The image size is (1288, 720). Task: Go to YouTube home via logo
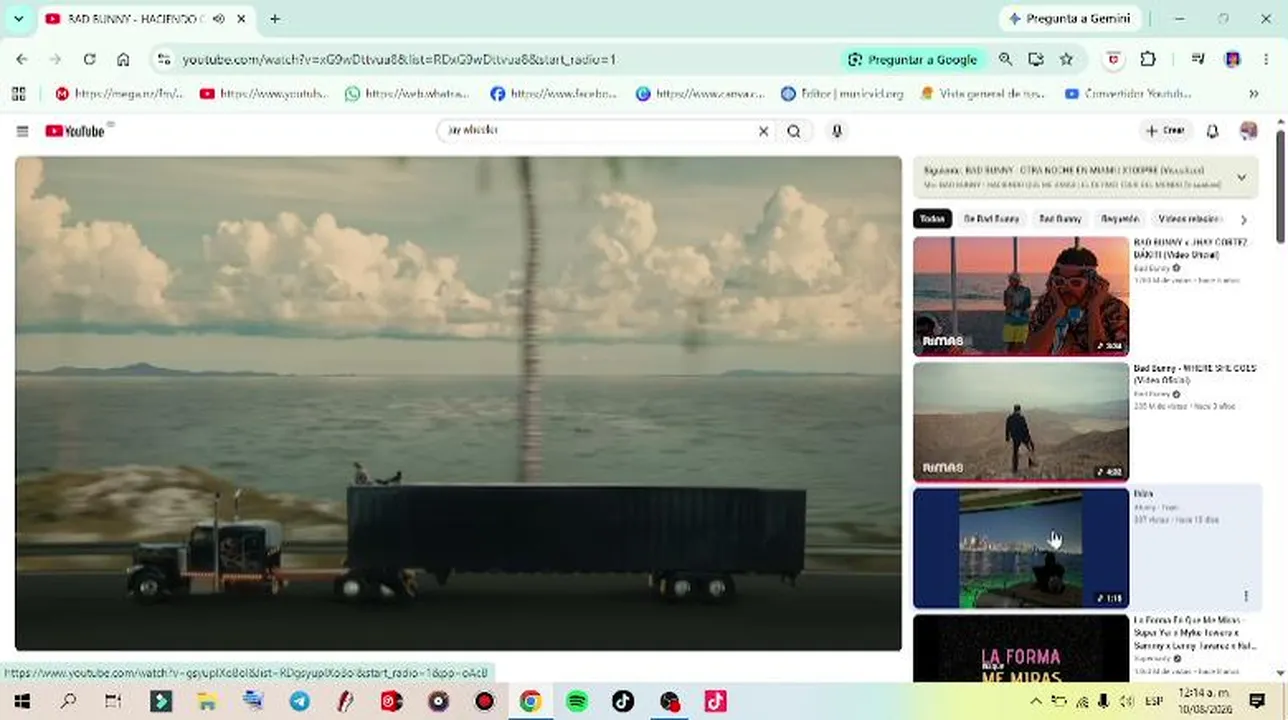(75, 131)
